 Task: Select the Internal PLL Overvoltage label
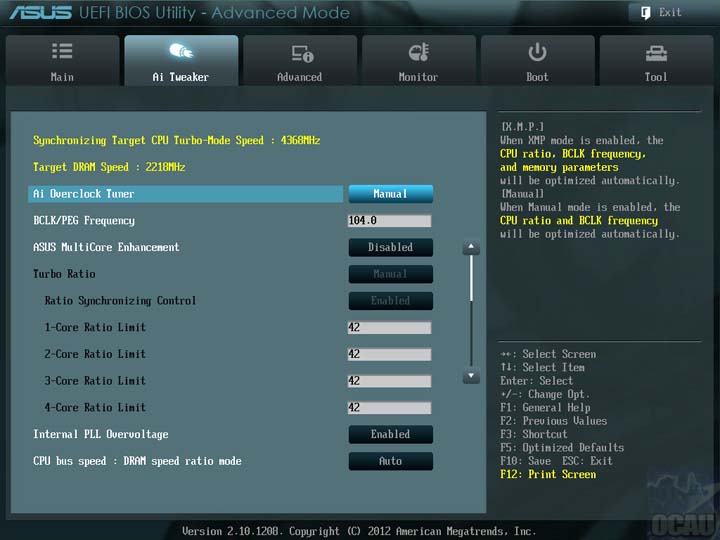[101, 434]
